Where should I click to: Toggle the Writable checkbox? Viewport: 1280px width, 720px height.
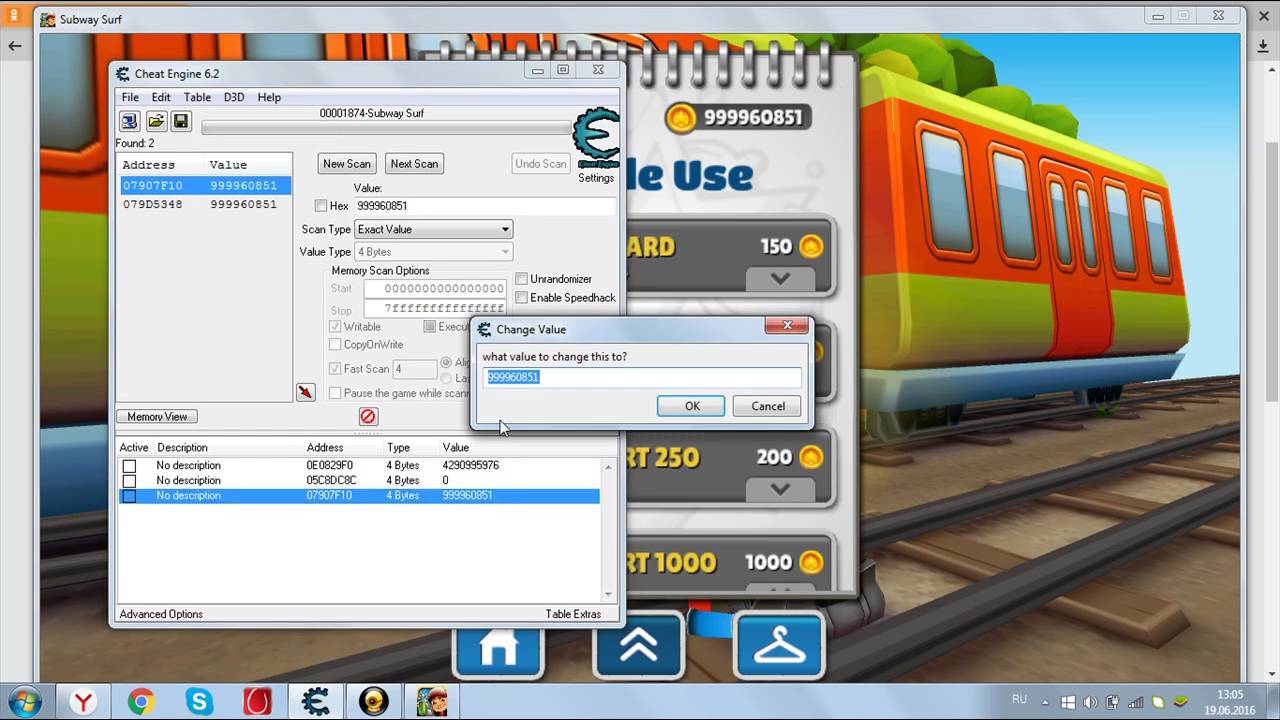click(x=335, y=327)
